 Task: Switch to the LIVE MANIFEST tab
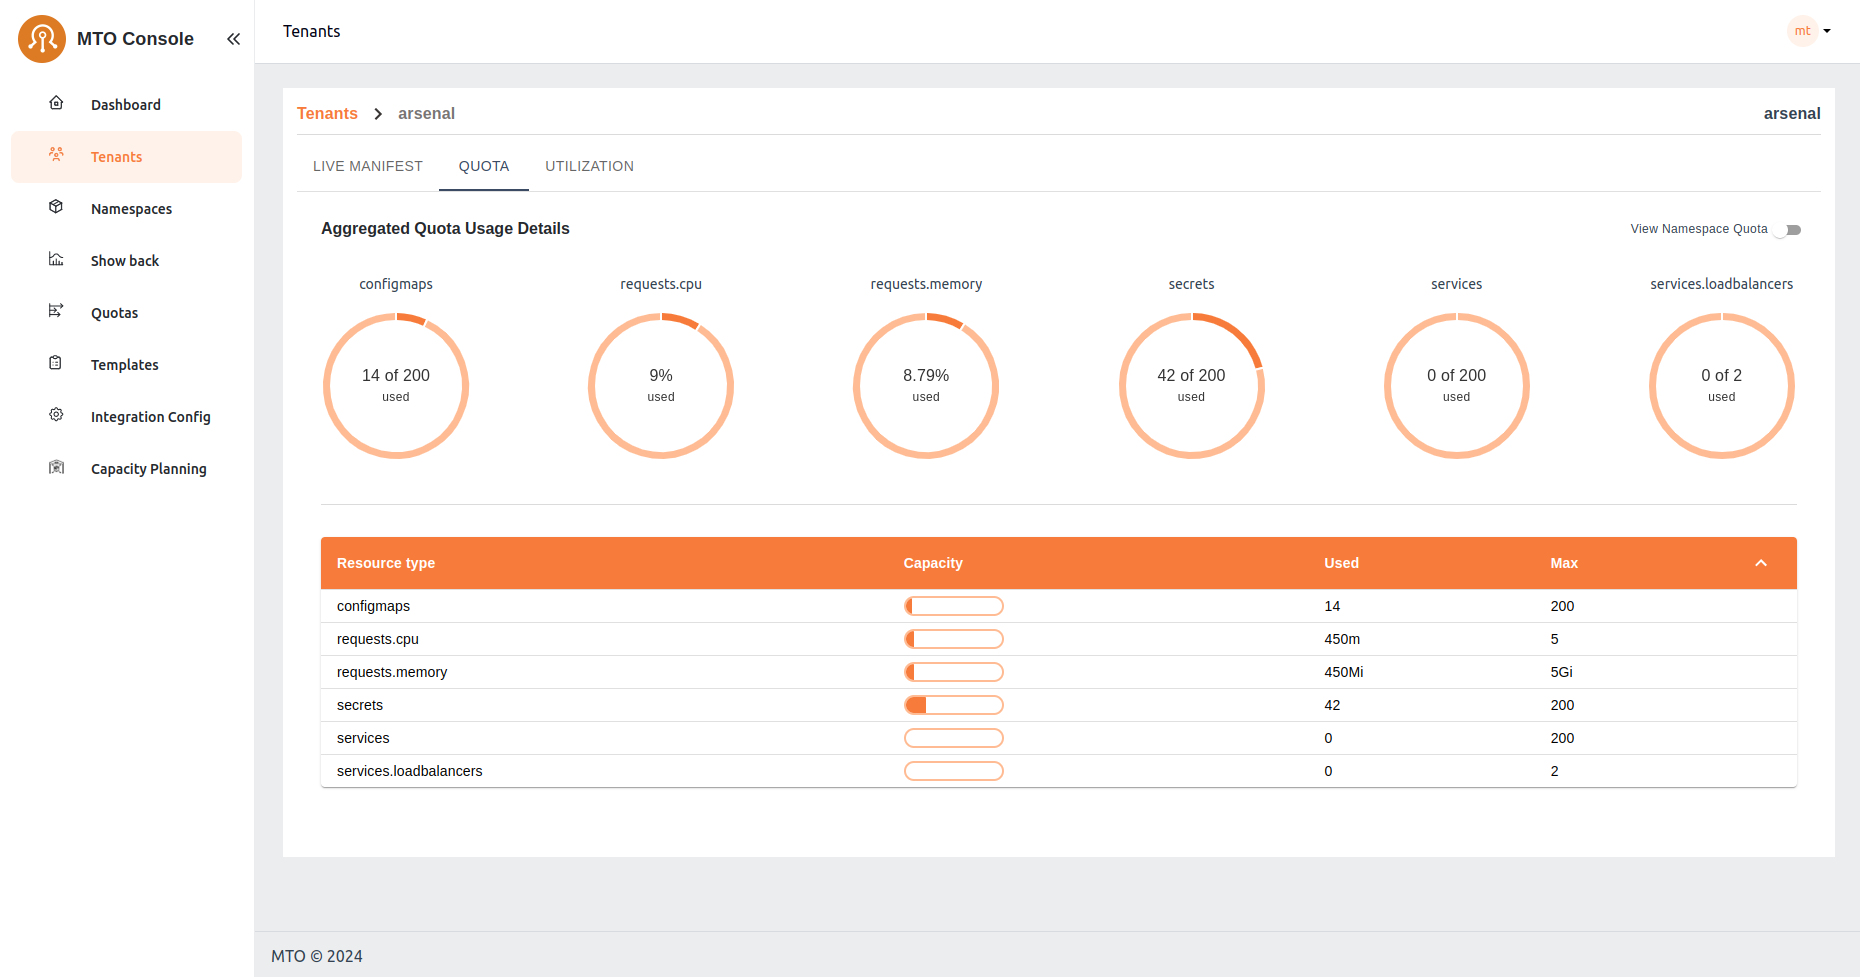(x=367, y=166)
